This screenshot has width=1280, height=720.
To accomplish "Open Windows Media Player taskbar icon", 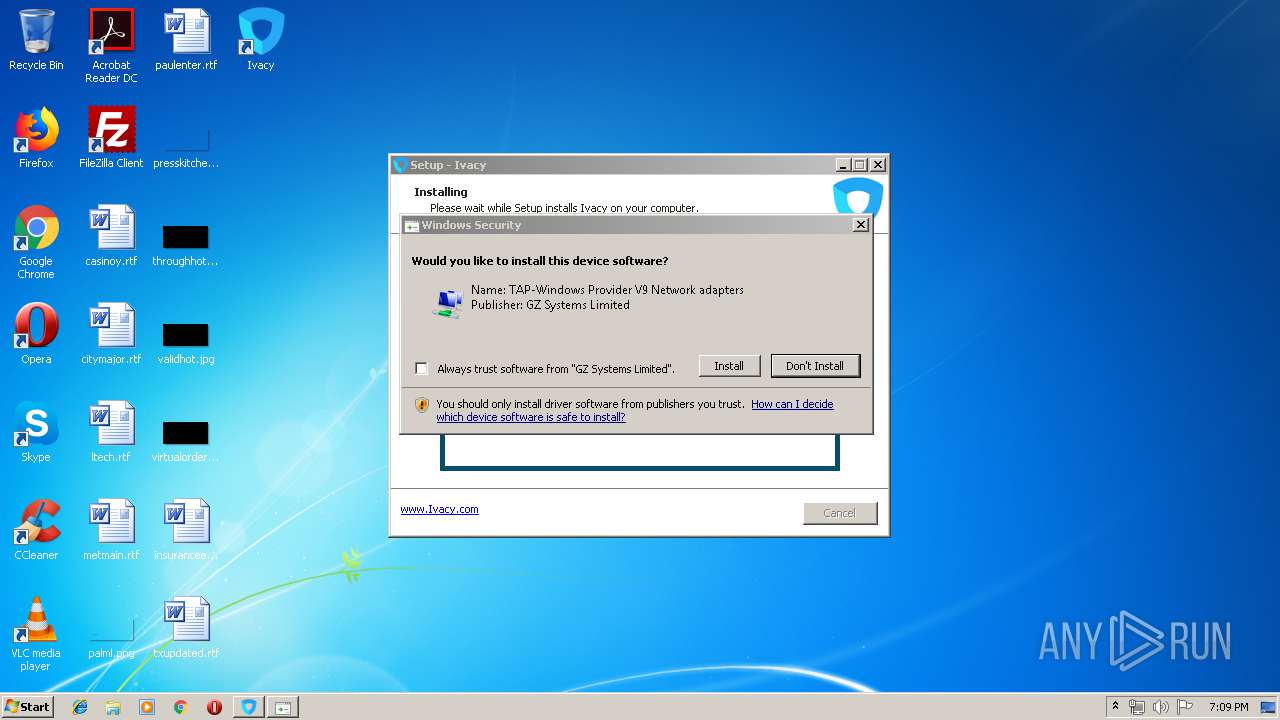I will coord(147,707).
